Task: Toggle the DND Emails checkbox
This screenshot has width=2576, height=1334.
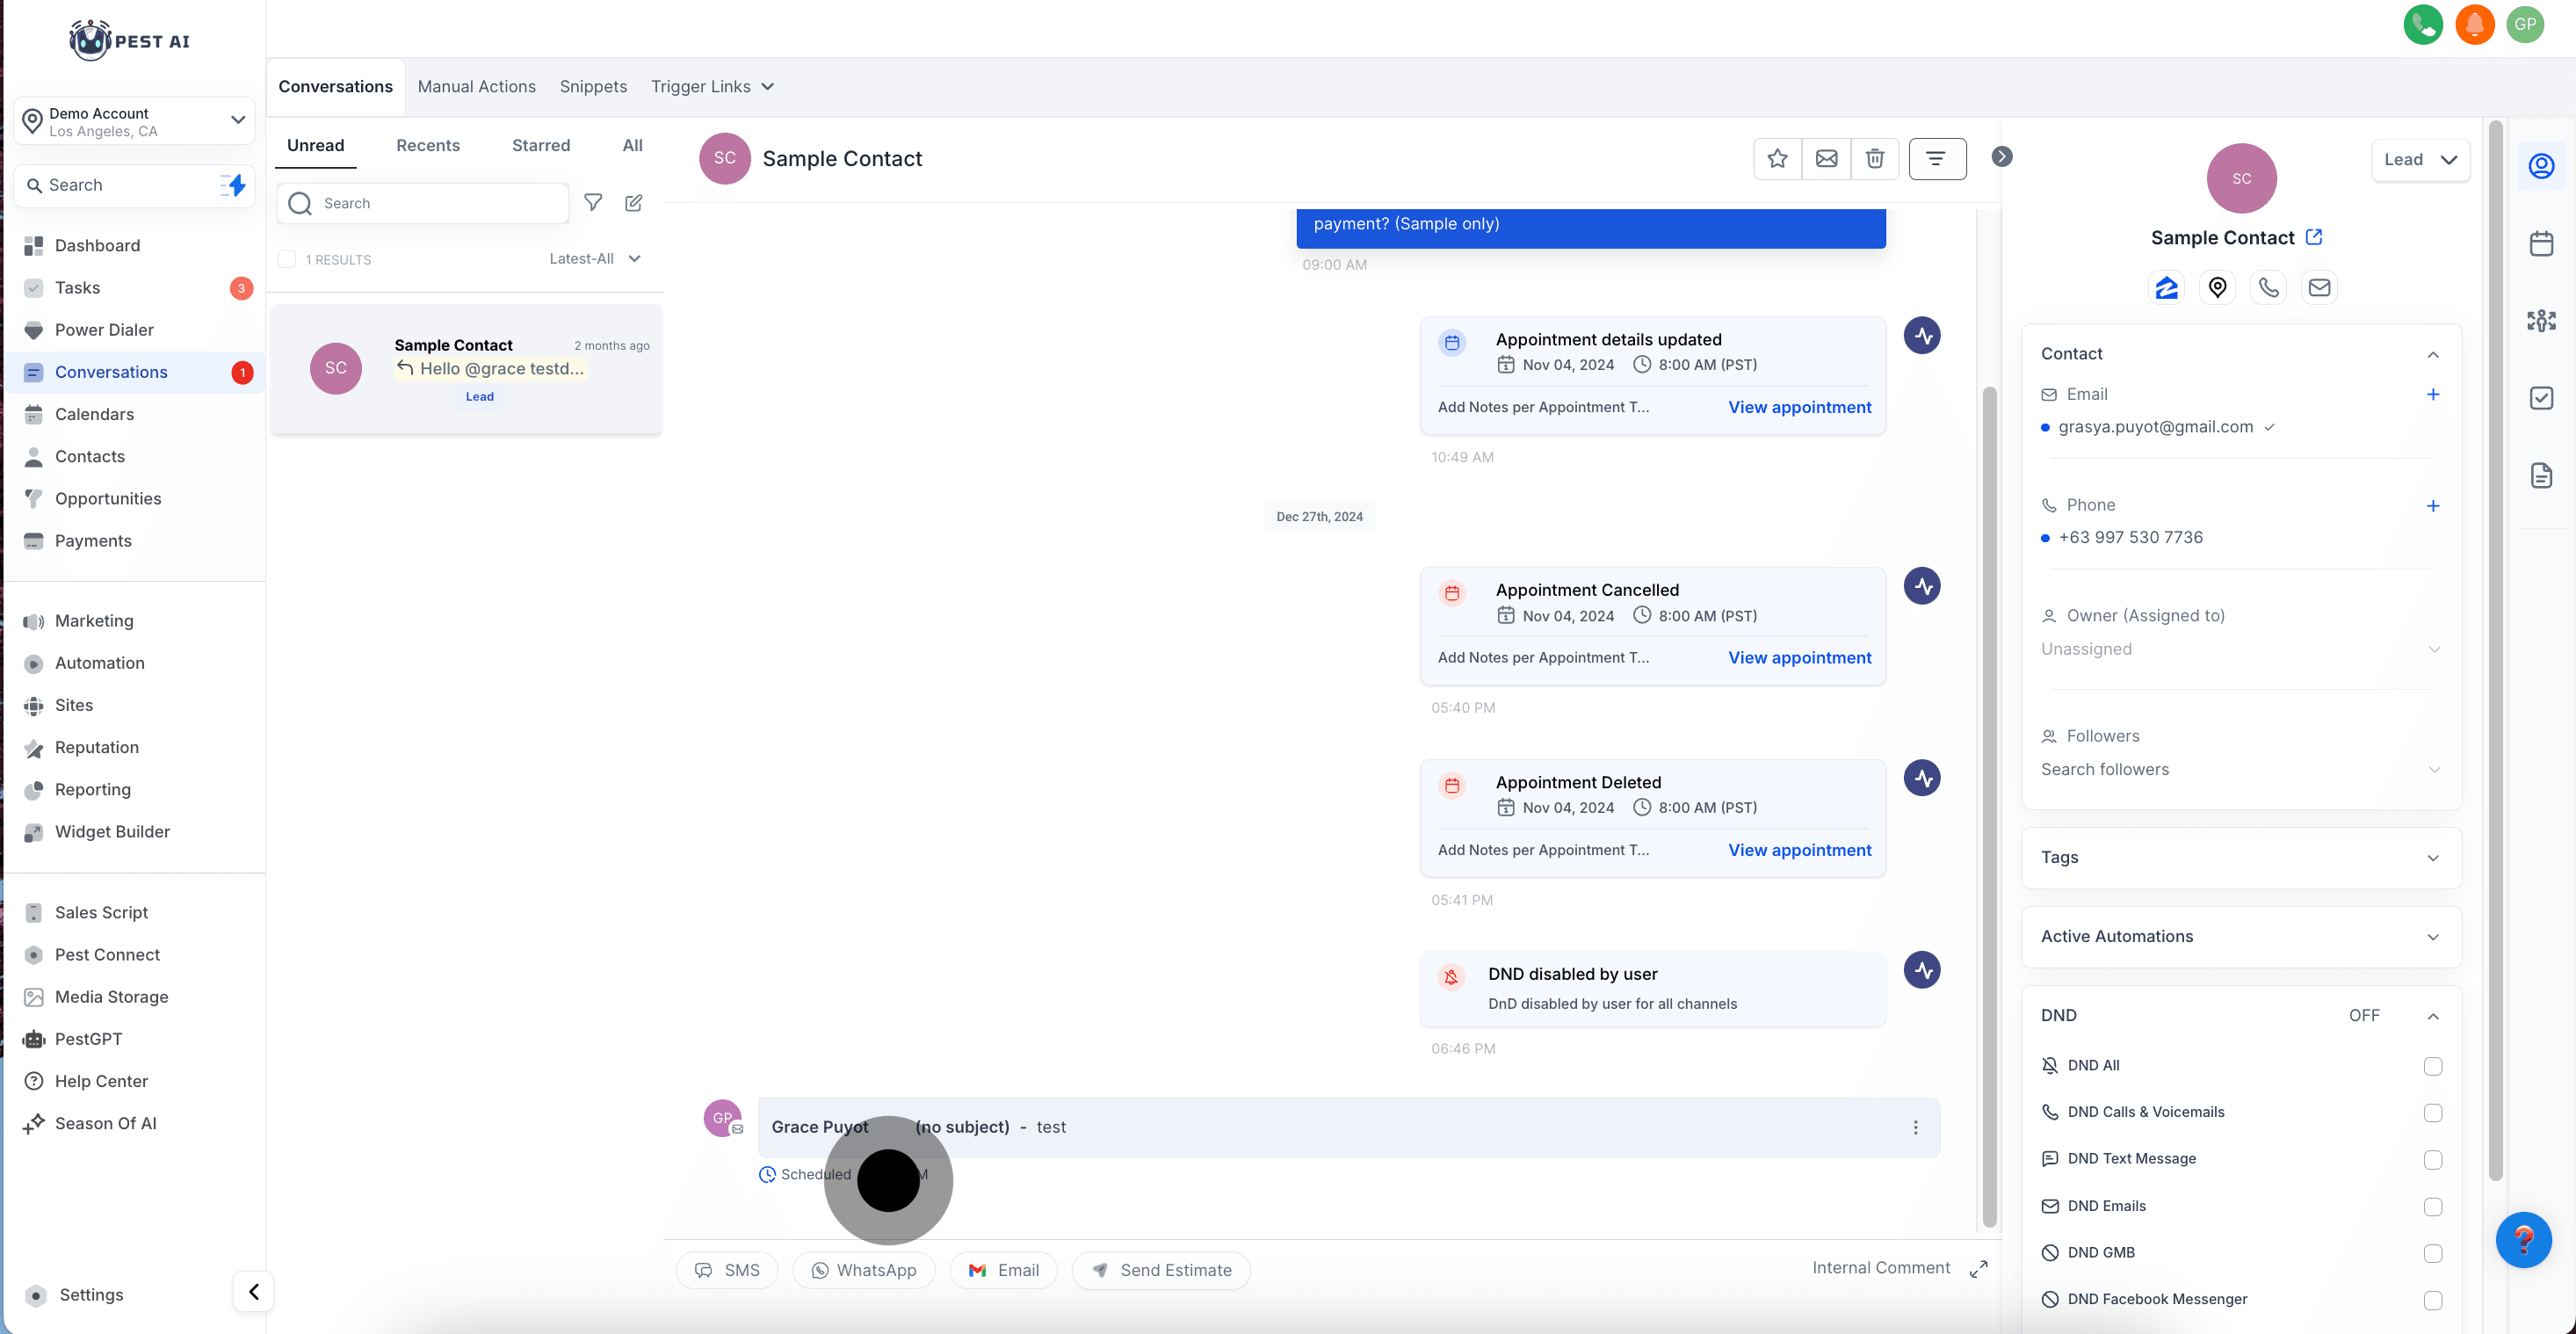Action: (x=2432, y=1207)
